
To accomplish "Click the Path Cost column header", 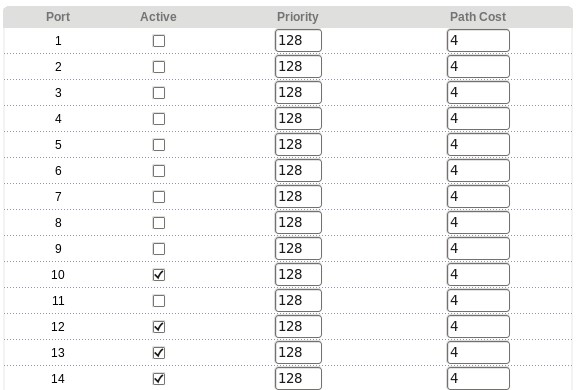I will coord(478,17).
